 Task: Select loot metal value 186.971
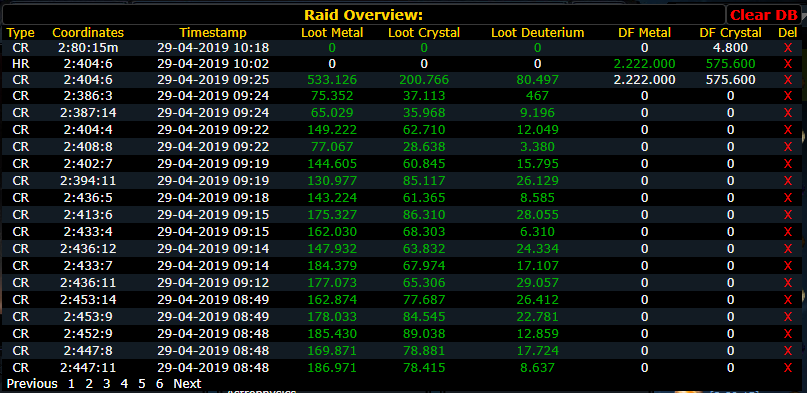pyautogui.click(x=332, y=367)
